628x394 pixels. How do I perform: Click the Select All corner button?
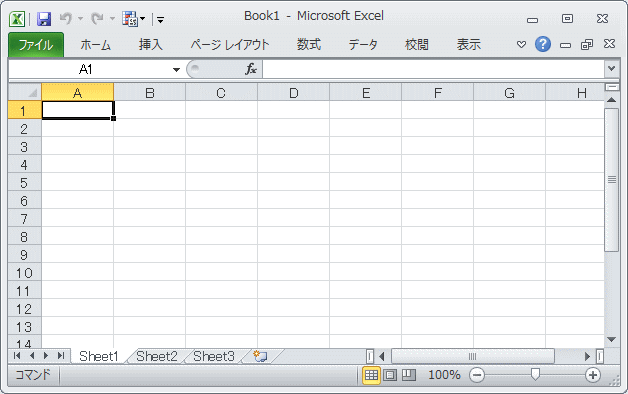[25, 92]
